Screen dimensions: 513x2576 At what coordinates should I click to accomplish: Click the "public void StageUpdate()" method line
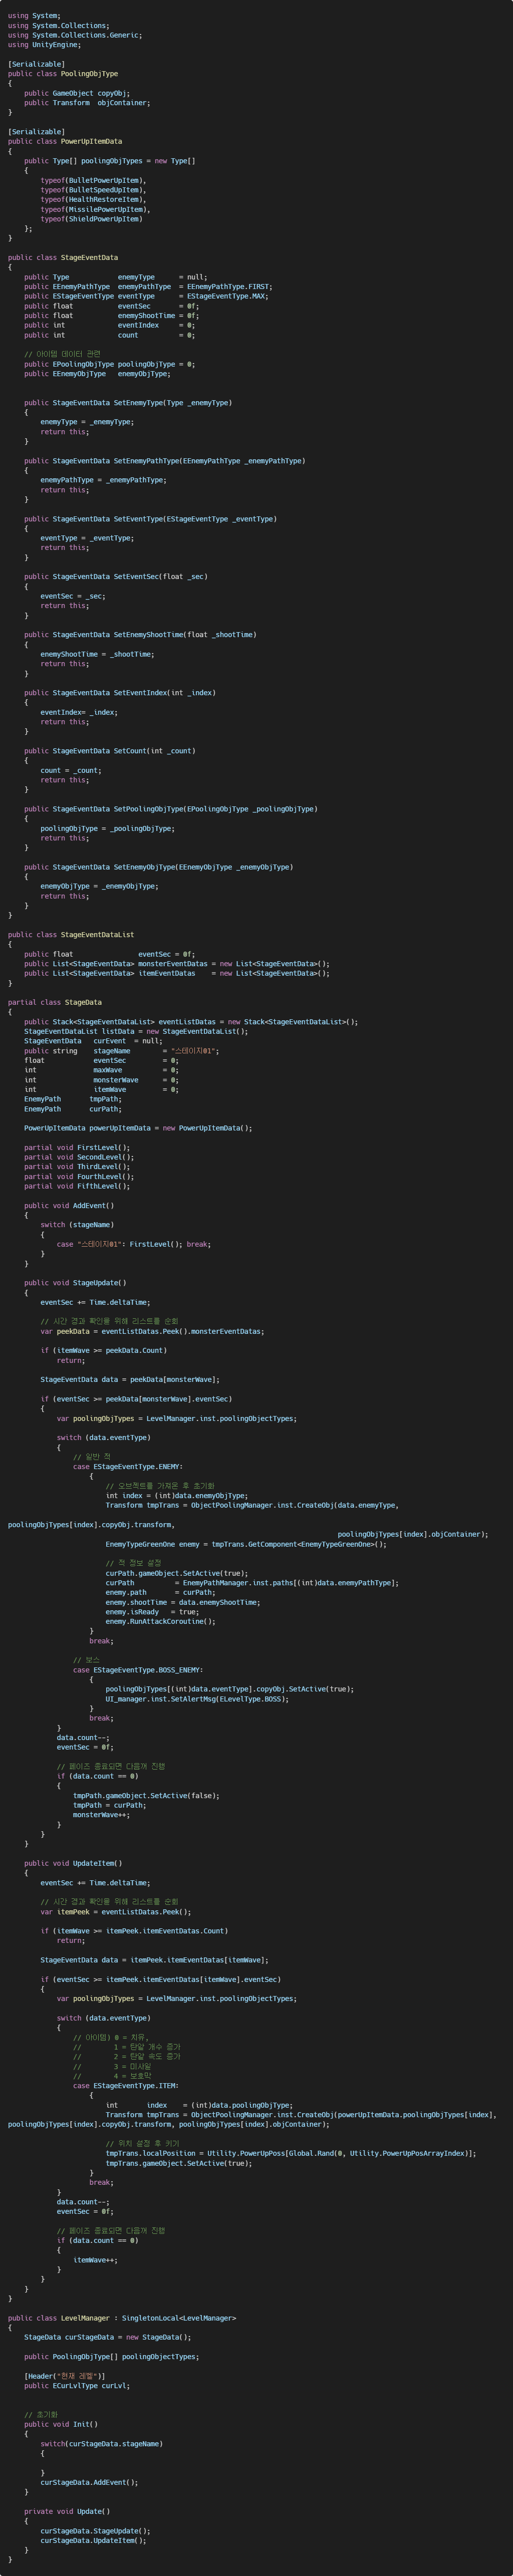(x=75, y=1283)
